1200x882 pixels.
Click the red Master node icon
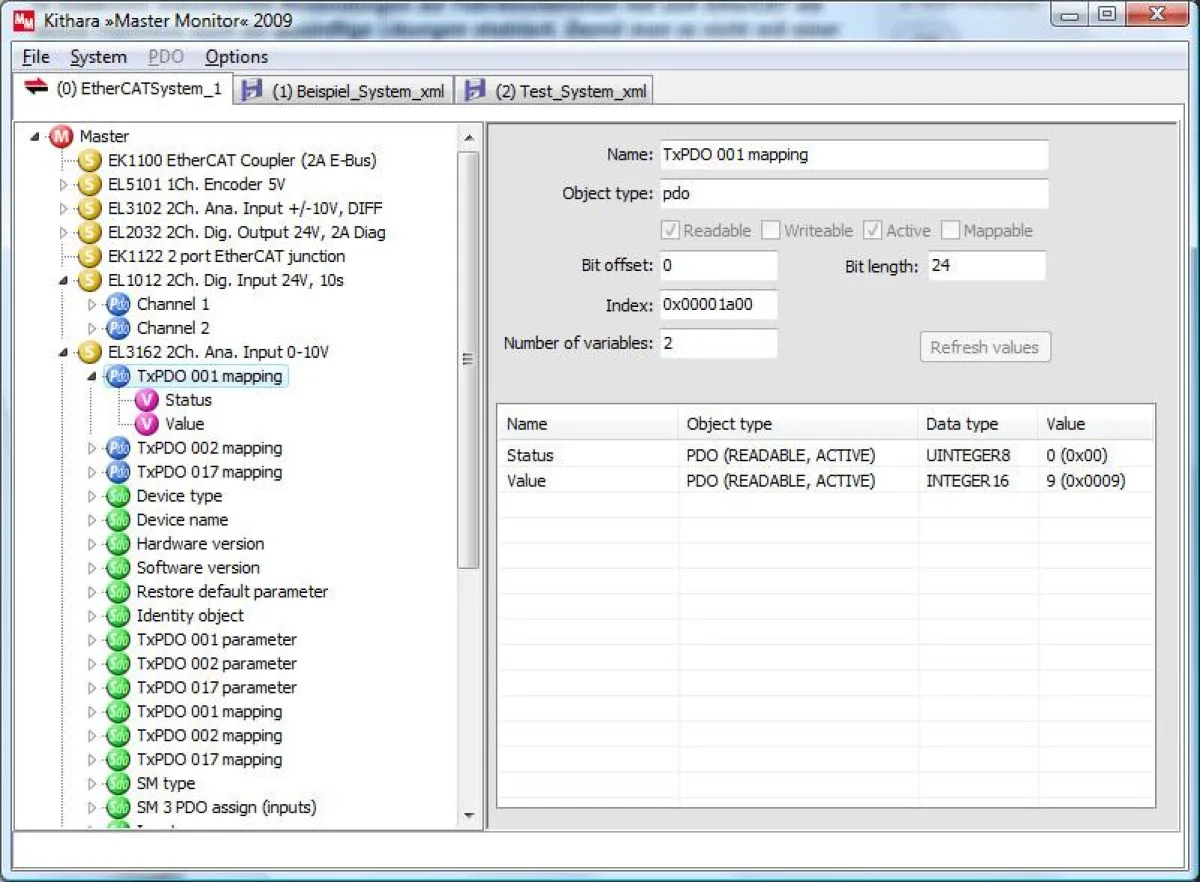[62, 136]
